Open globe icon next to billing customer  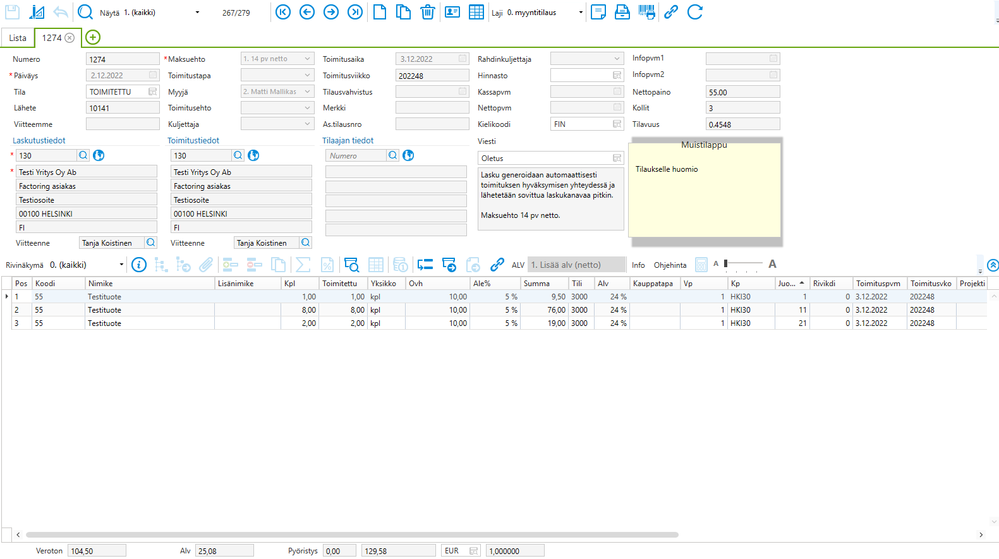tap(99, 156)
